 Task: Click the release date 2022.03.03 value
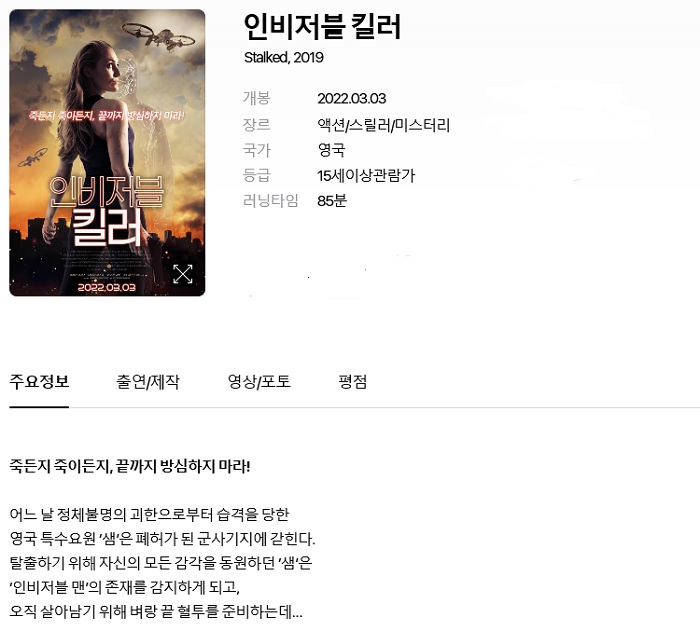[352, 98]
